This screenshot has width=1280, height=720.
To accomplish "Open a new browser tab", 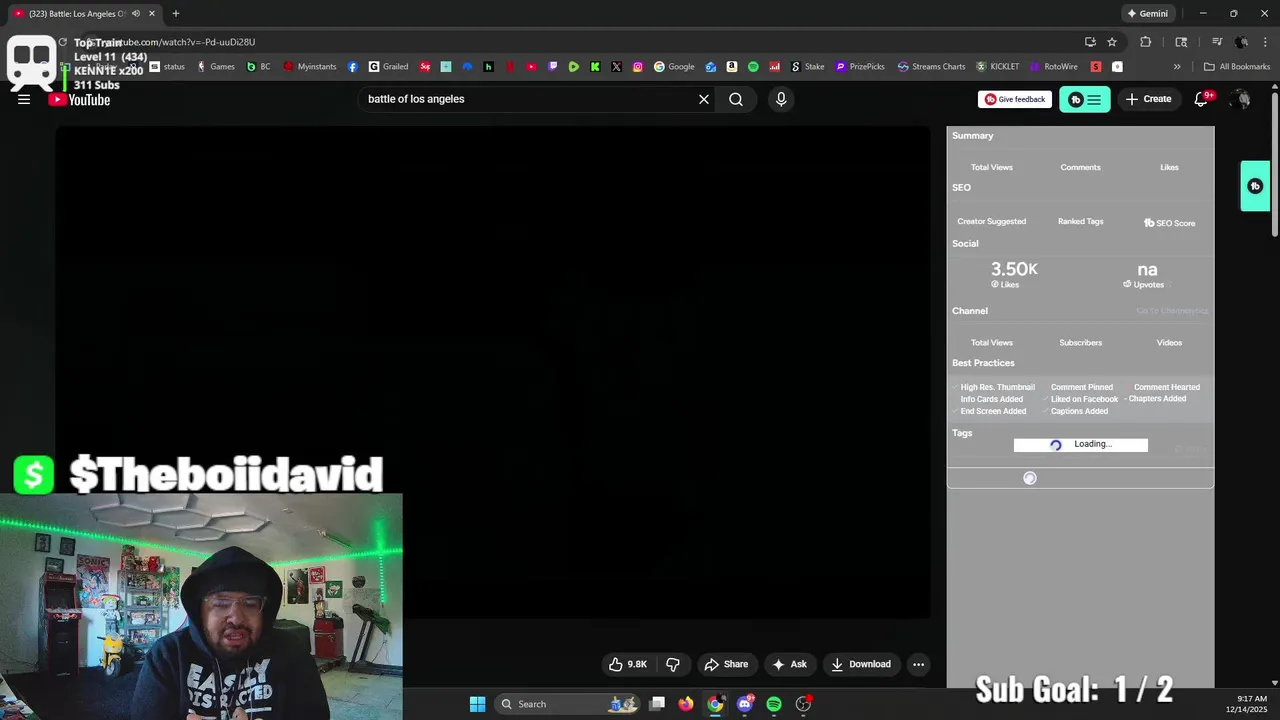I will tap(176, 13).
